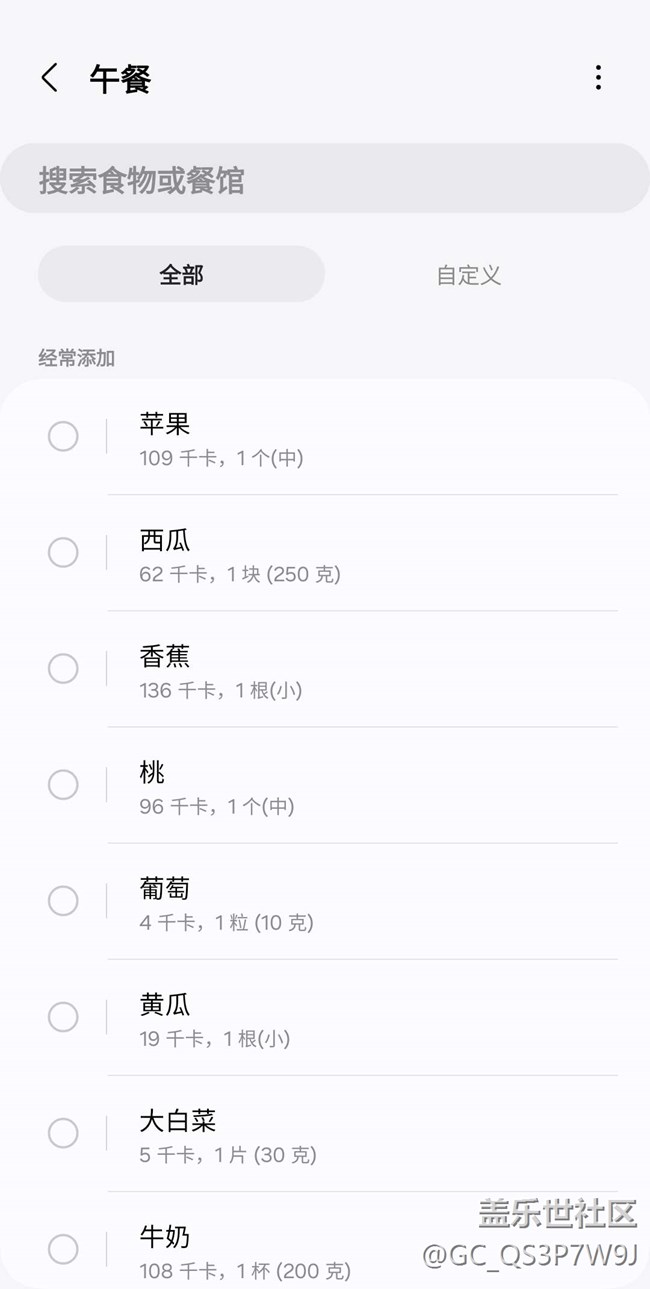Select the radio button for 香蕉

pos(63,669)
